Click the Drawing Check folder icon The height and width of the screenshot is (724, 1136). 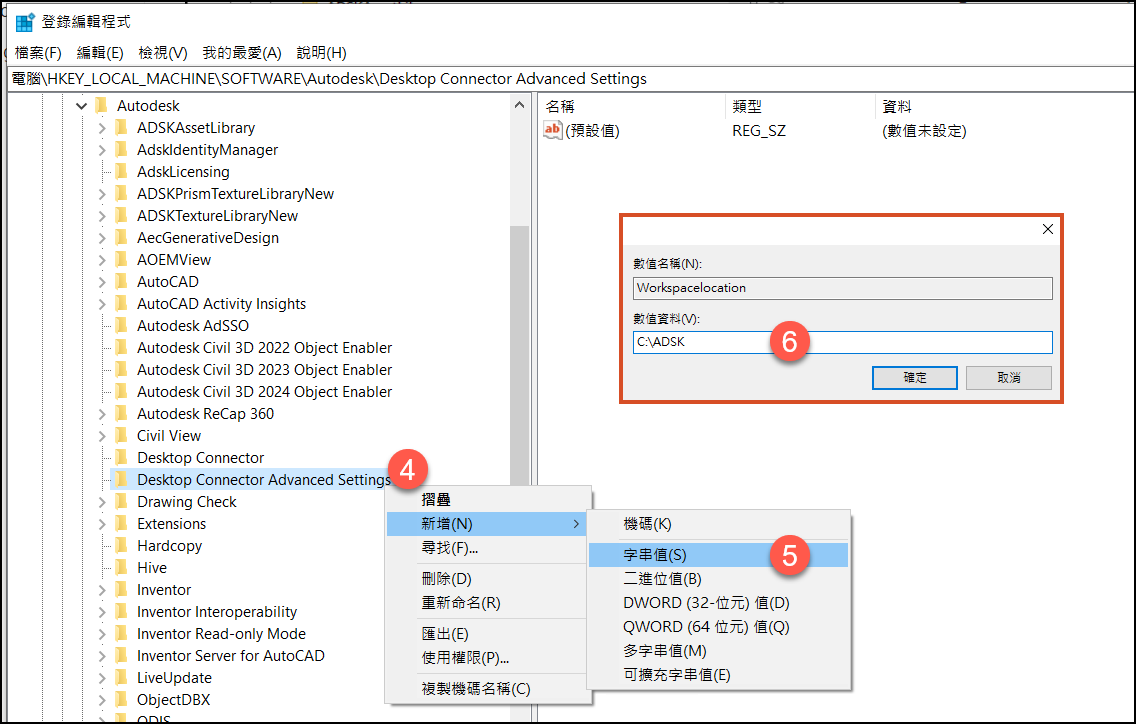pos(121,502)
